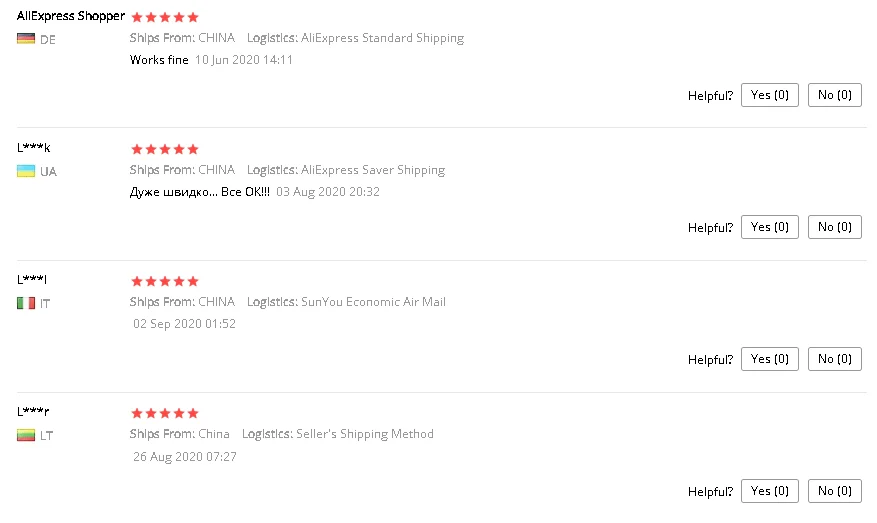Mark the 'Works fine' review helpful with Yes
Image resolution: width=877 pixels, height=523 pixels.
pos(770,95)
